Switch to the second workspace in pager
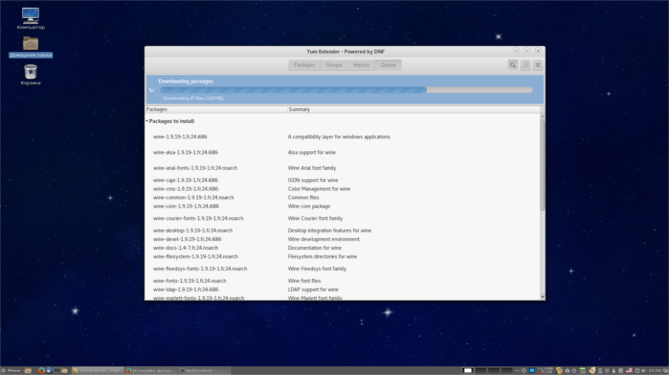The image size is (669, 375). tap(480, 370)
